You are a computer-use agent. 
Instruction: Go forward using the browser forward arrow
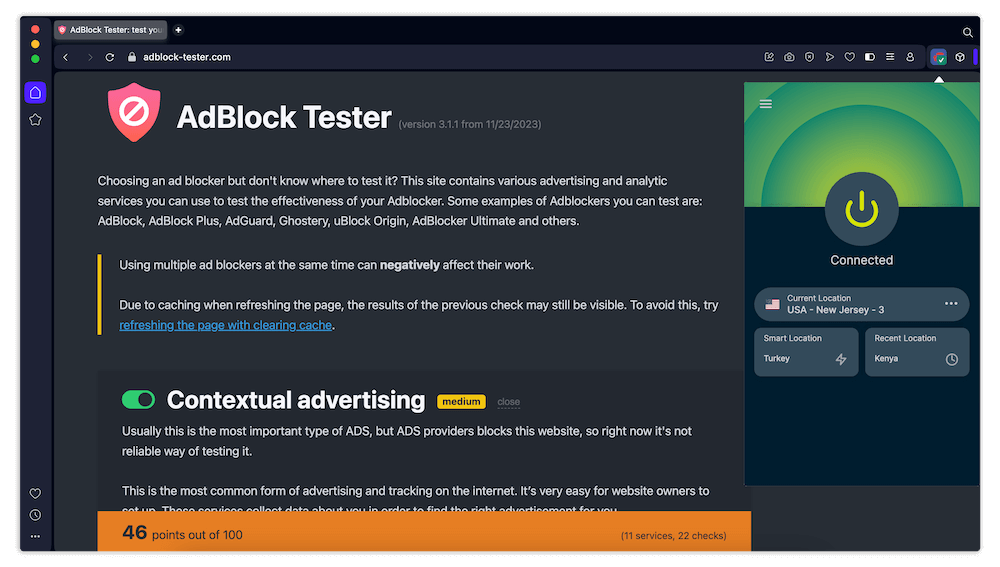pyautogui.click(x=89, y=57)
